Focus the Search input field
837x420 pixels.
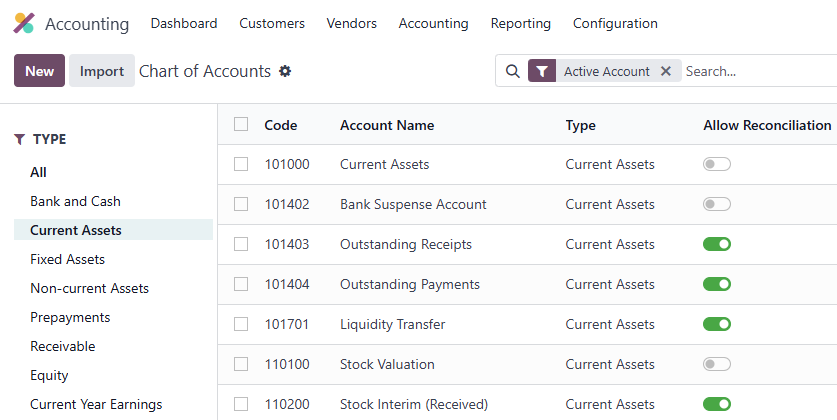point(760,71)
